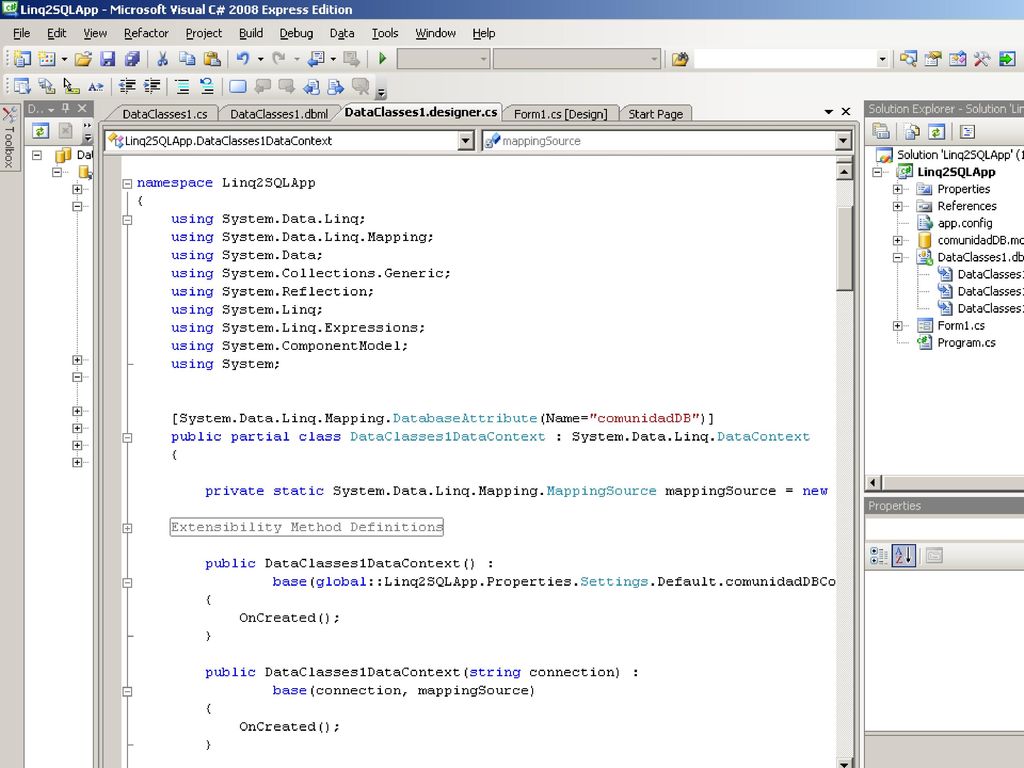The height and width of the screenshot is (768, 1024).
Task: Switch to the DataClasses1.cs tab
Action: coord(164,114)
